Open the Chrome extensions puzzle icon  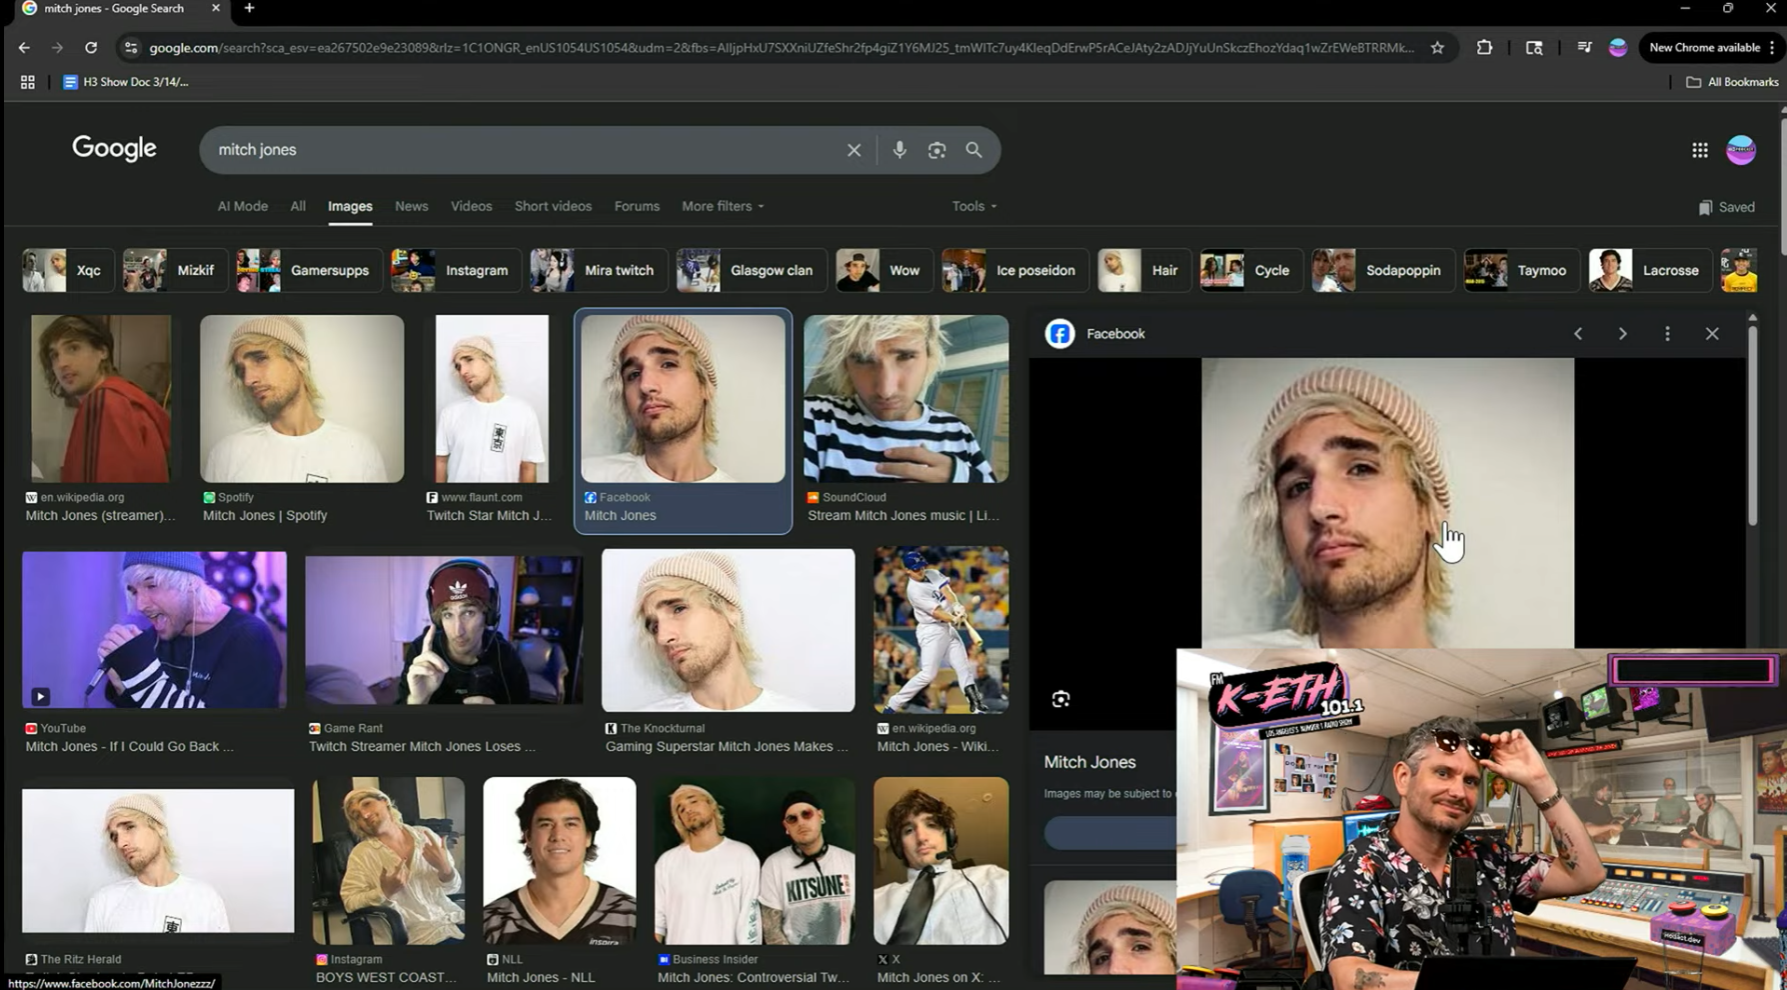click(x=1484, y=47)
